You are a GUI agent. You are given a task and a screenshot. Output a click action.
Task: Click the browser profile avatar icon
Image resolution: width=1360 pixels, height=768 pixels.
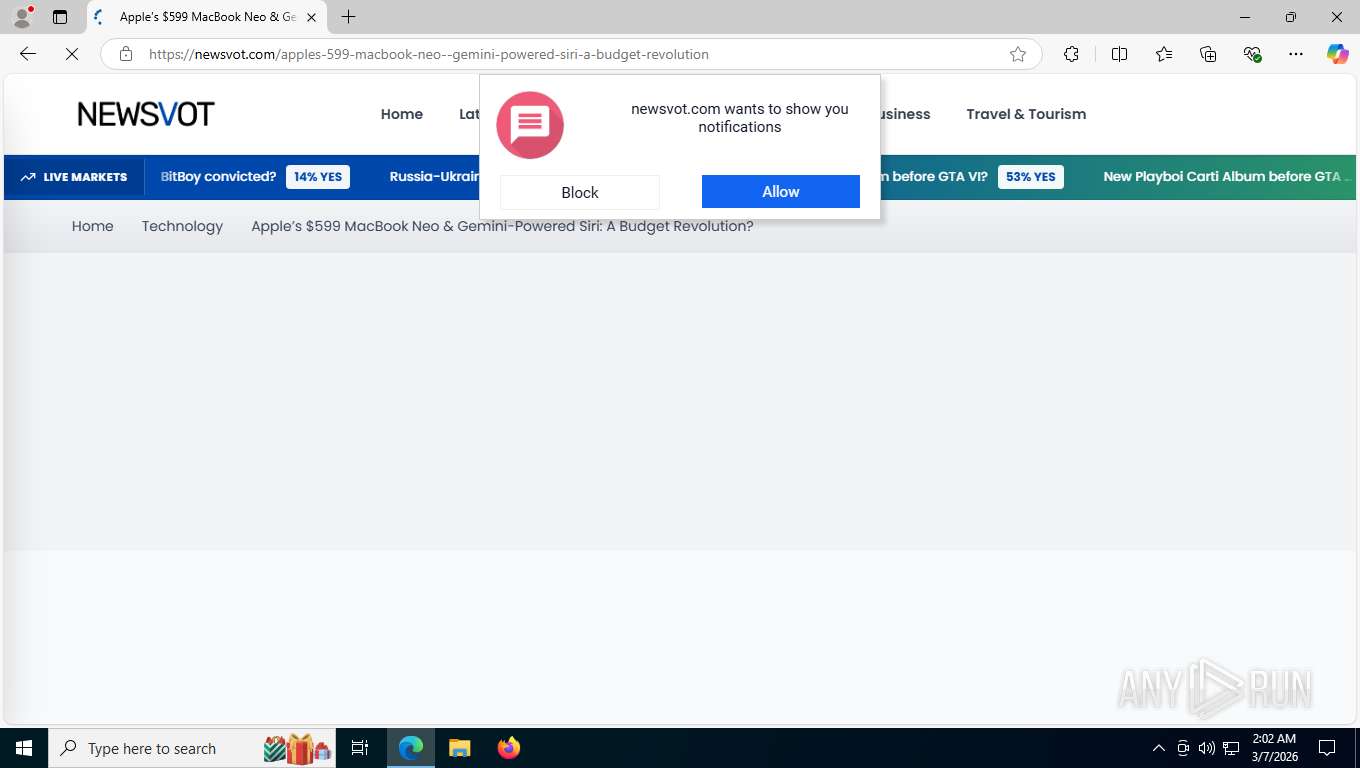(x=21, y=17)
